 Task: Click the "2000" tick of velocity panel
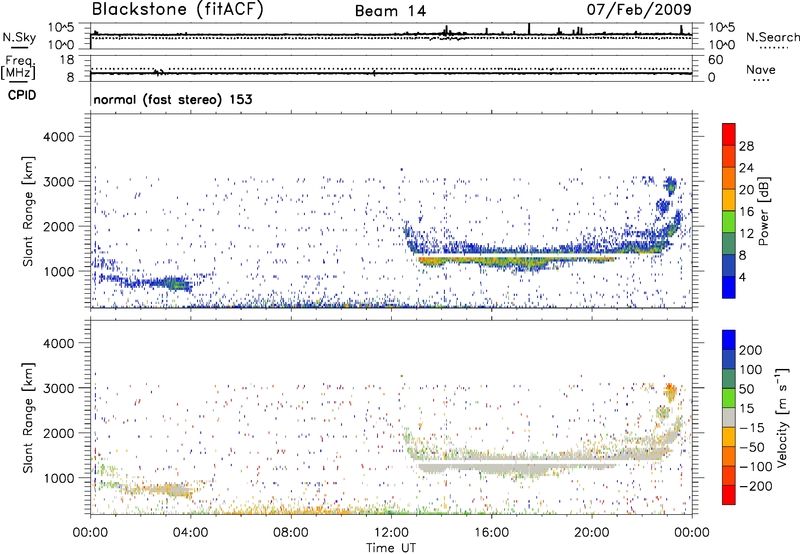click(x=58, y=433)
